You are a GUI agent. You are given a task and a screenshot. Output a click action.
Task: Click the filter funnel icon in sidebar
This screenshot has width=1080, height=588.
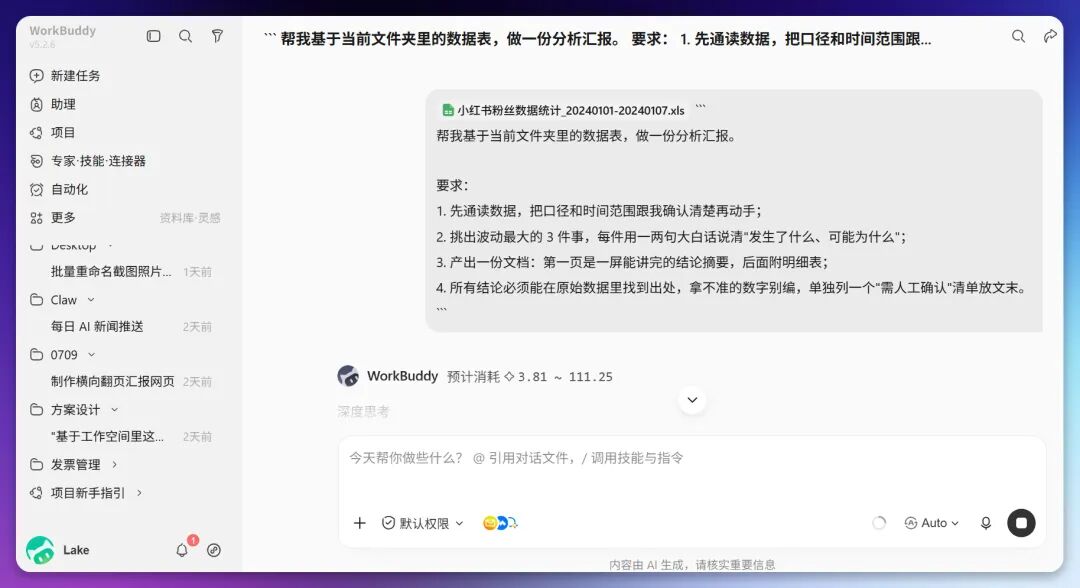(217, 36)
